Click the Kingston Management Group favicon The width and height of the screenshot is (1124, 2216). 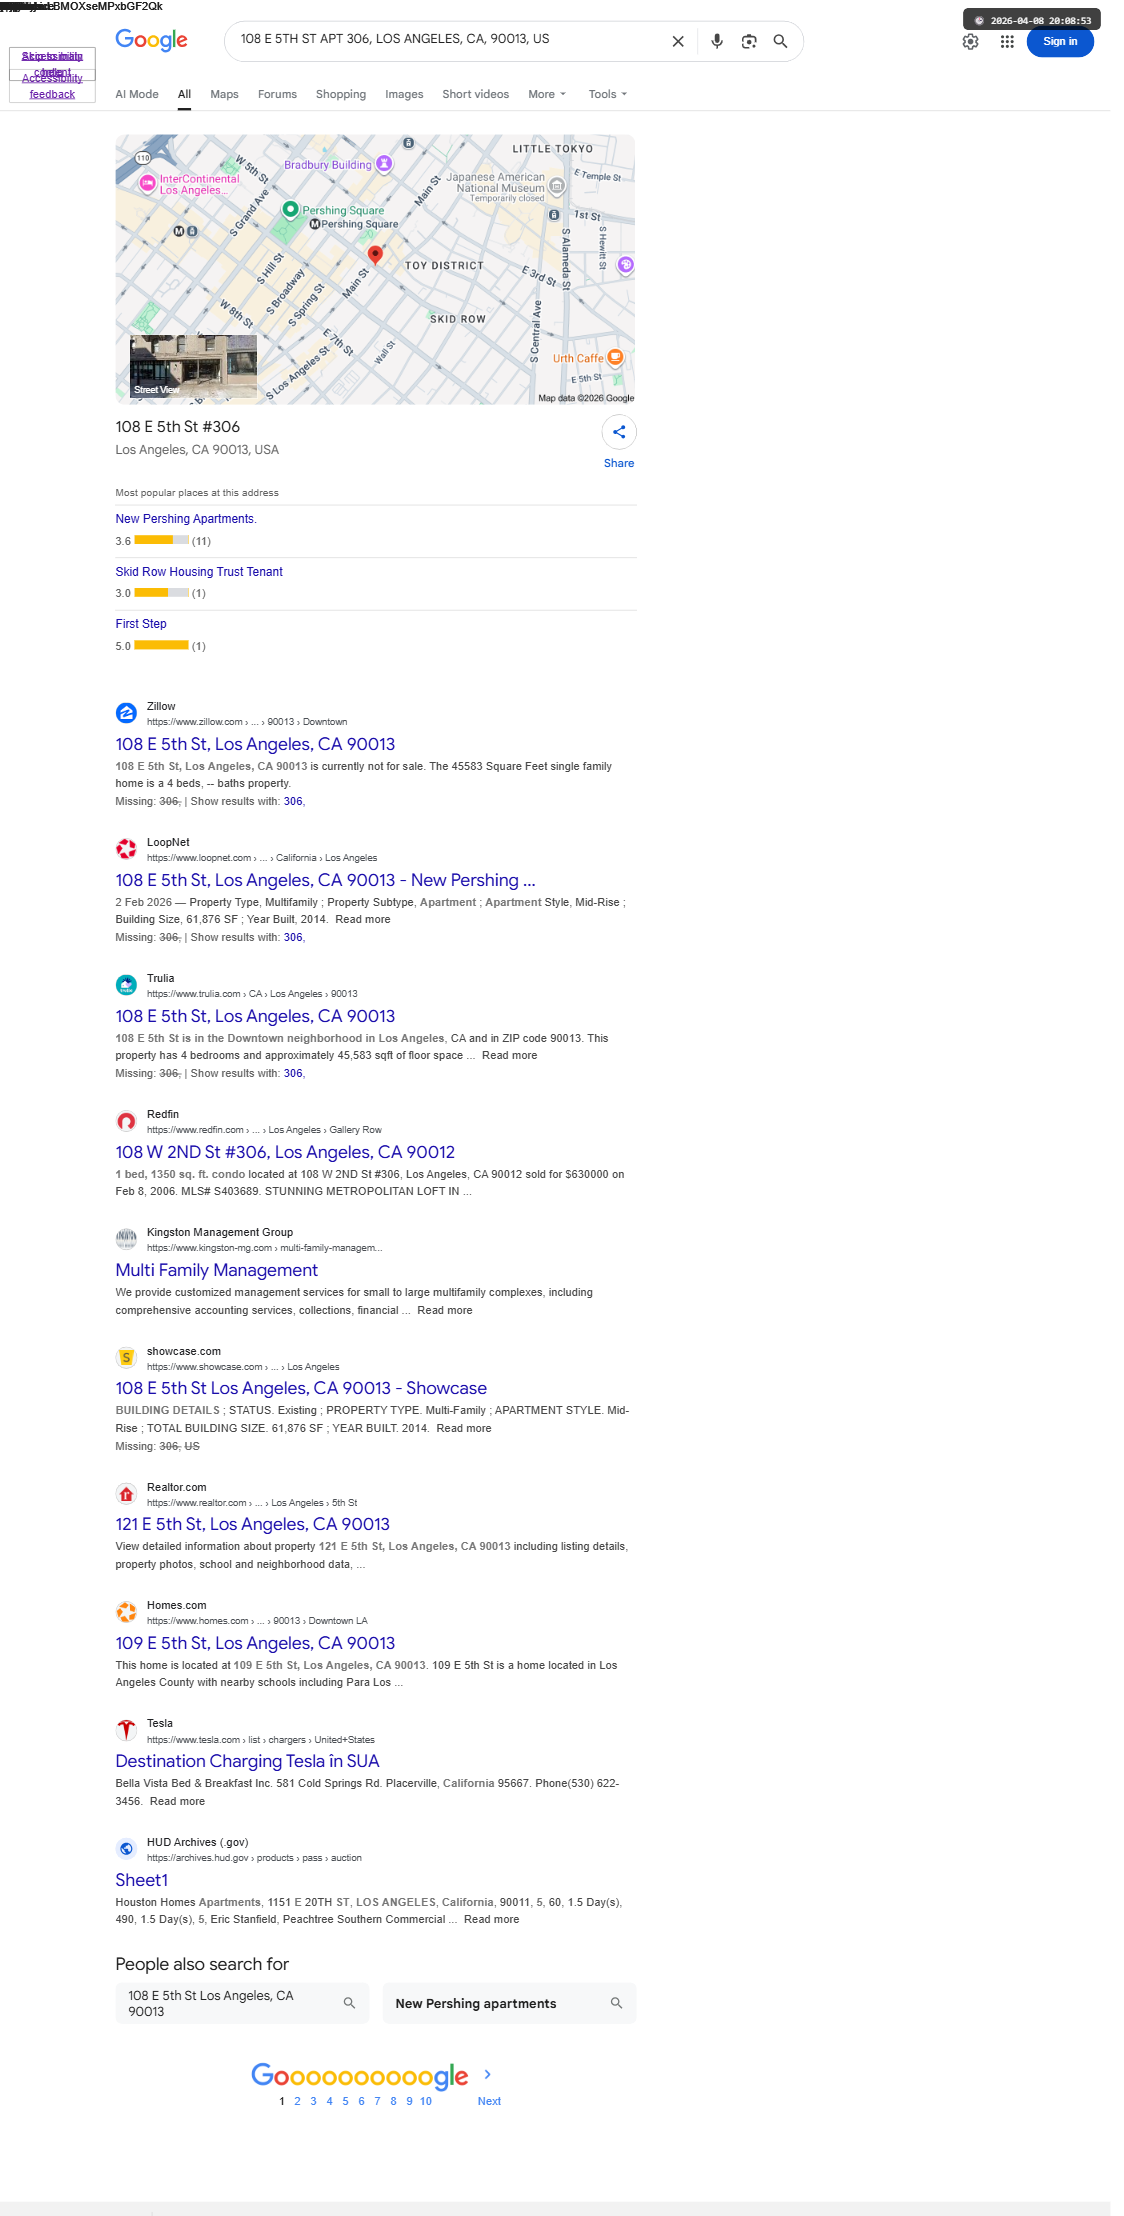click(126, 1239)
